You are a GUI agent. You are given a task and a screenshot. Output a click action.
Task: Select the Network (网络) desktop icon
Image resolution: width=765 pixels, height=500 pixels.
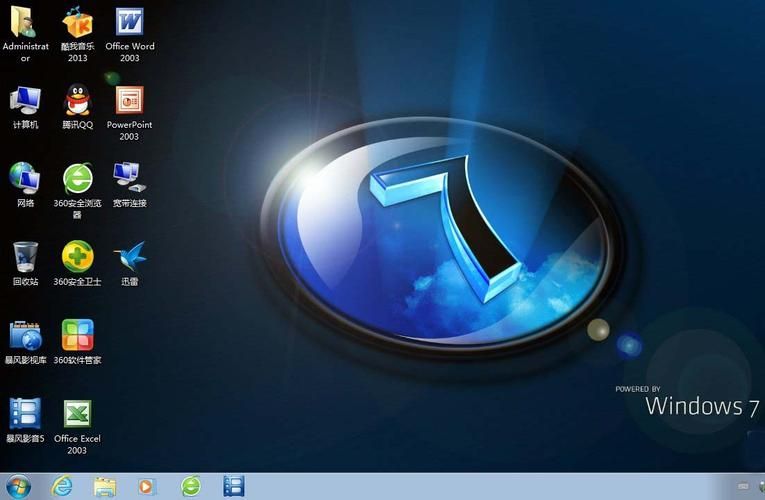coord(25,178)
